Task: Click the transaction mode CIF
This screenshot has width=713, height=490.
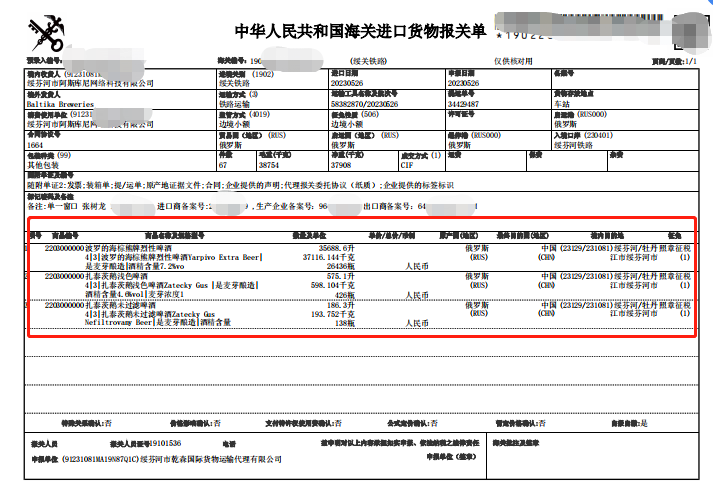Action: 407,165
